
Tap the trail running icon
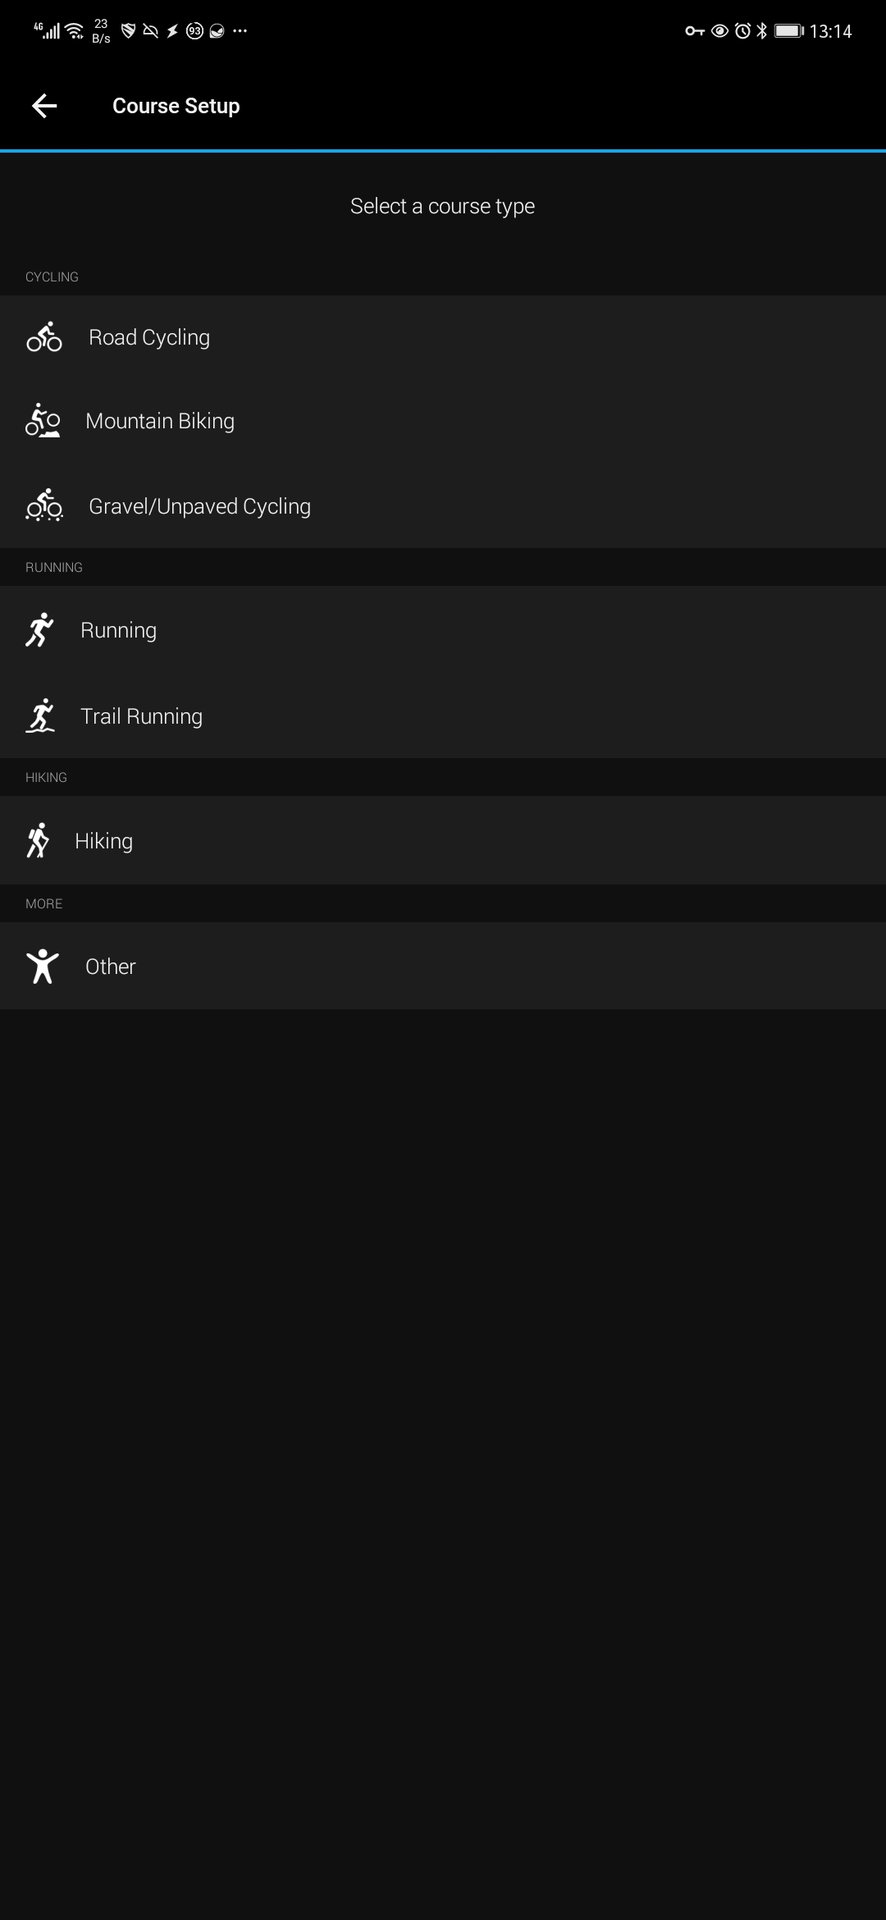[40, 716]
